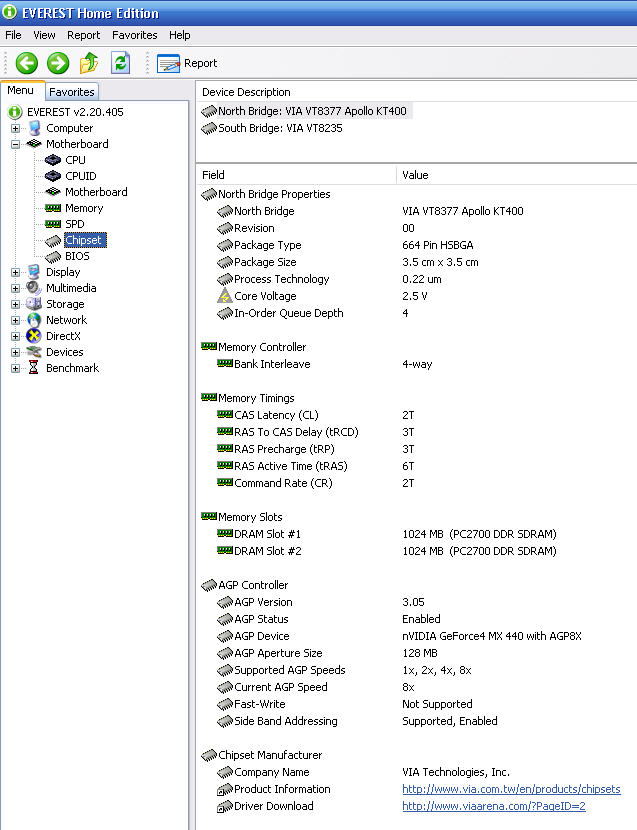
Task: Click the Core Voltage warning icon
Action: (225, 296)
